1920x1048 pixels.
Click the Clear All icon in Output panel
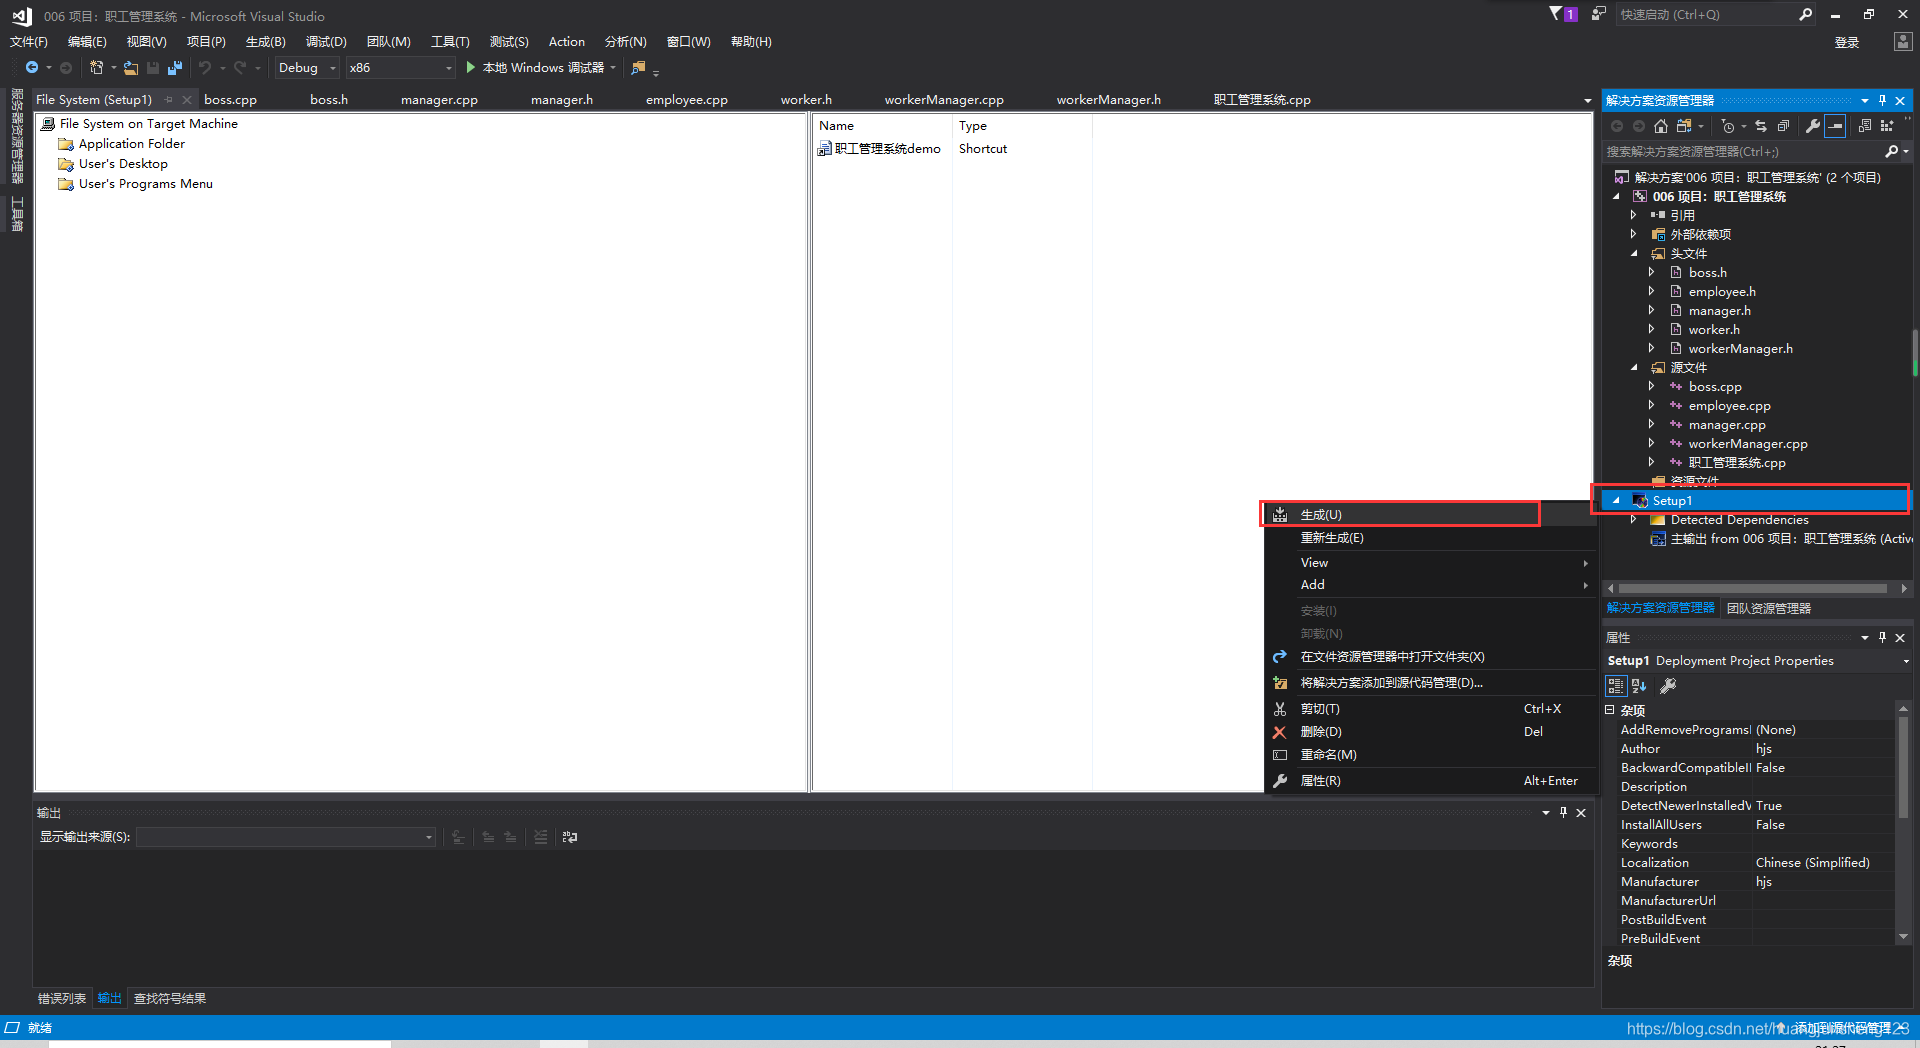(x=540, y=838)
